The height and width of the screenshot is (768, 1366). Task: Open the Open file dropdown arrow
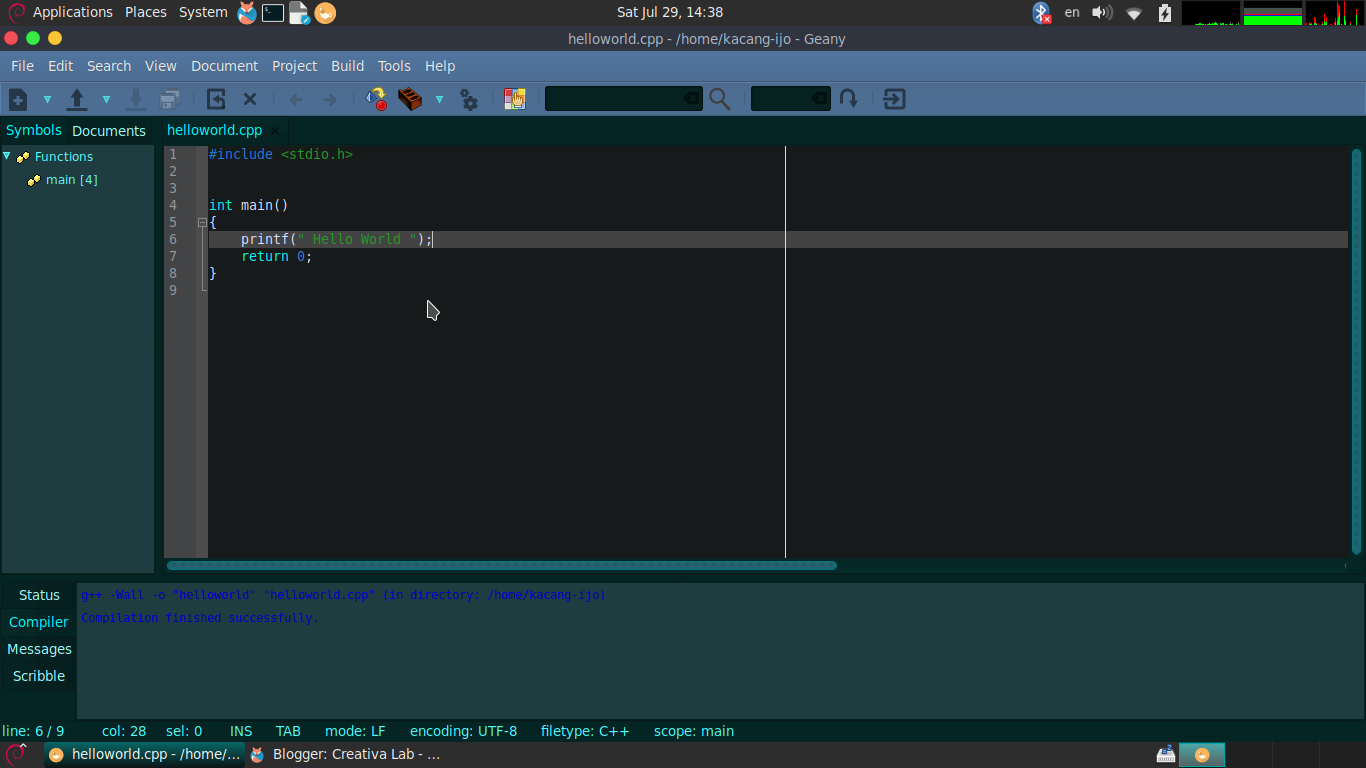pyautogui.click(x=106, y=99)
